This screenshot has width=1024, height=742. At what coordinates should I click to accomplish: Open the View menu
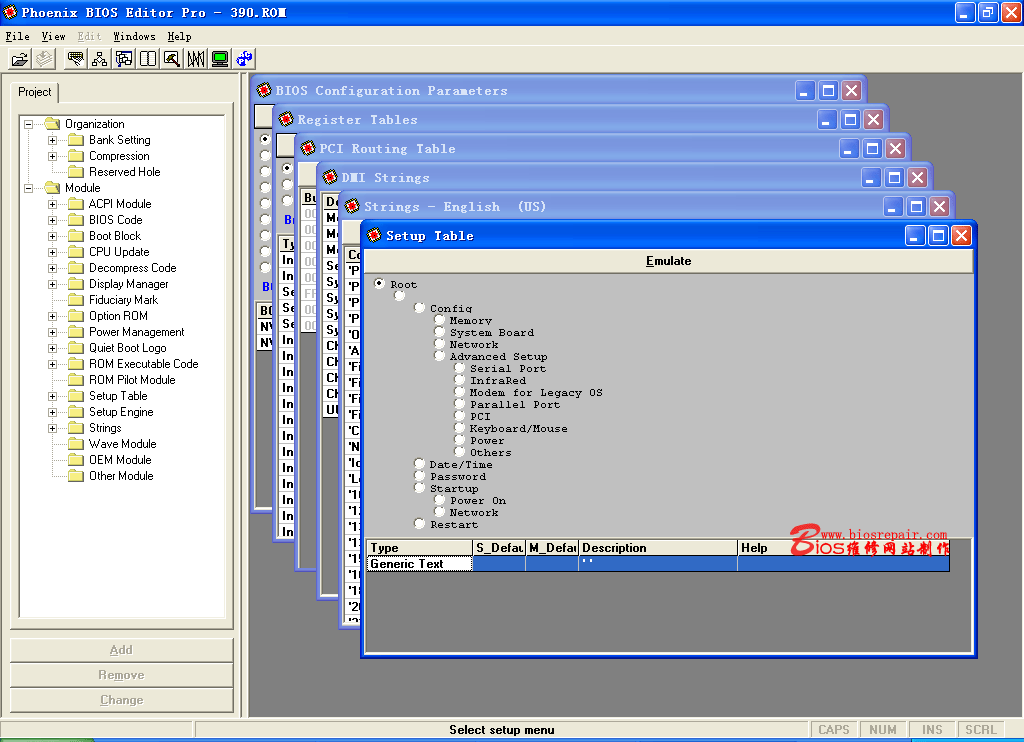point(54,37)
